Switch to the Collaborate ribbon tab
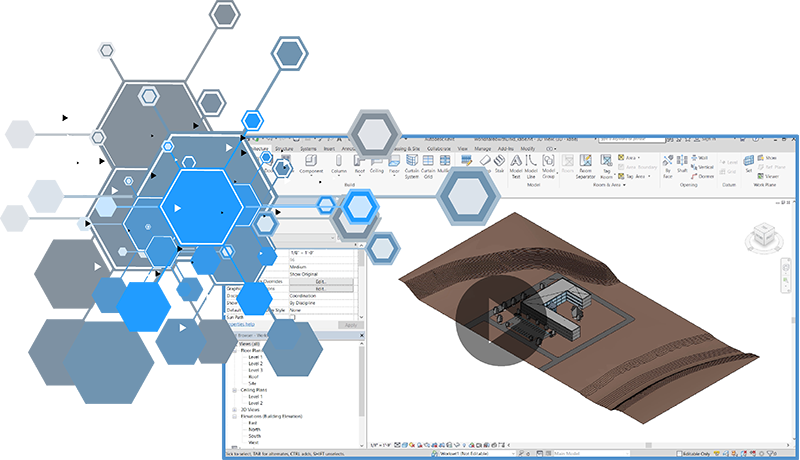 436,148
